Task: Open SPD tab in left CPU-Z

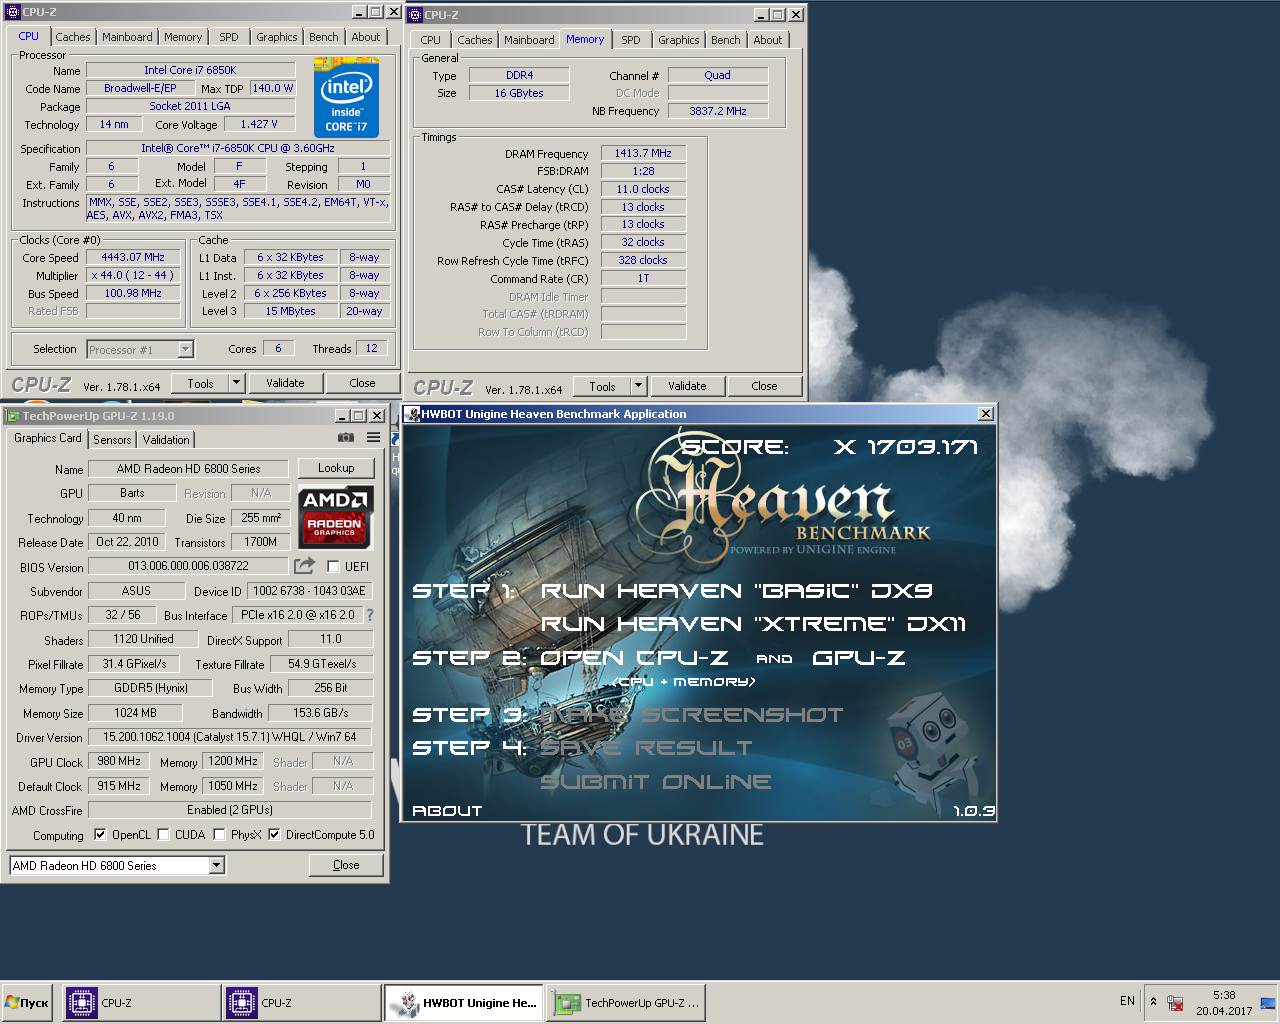Action: 229,37
